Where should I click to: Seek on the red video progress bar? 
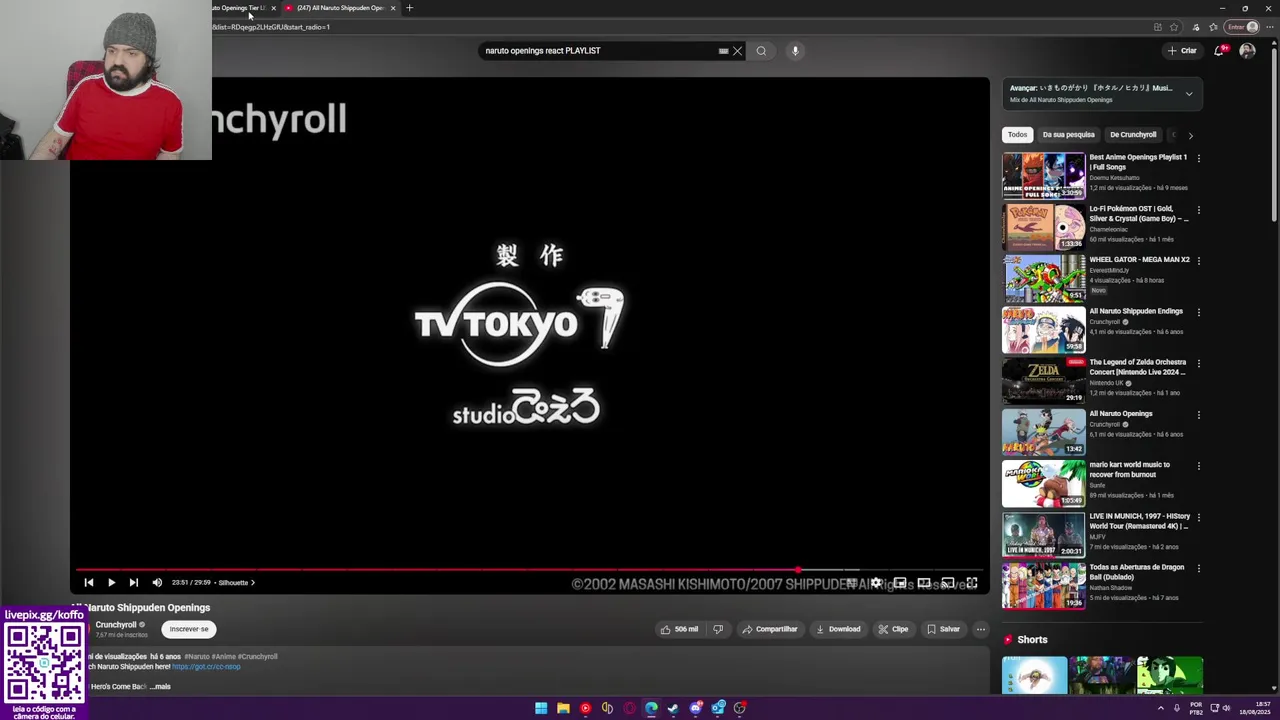[530, 570]
